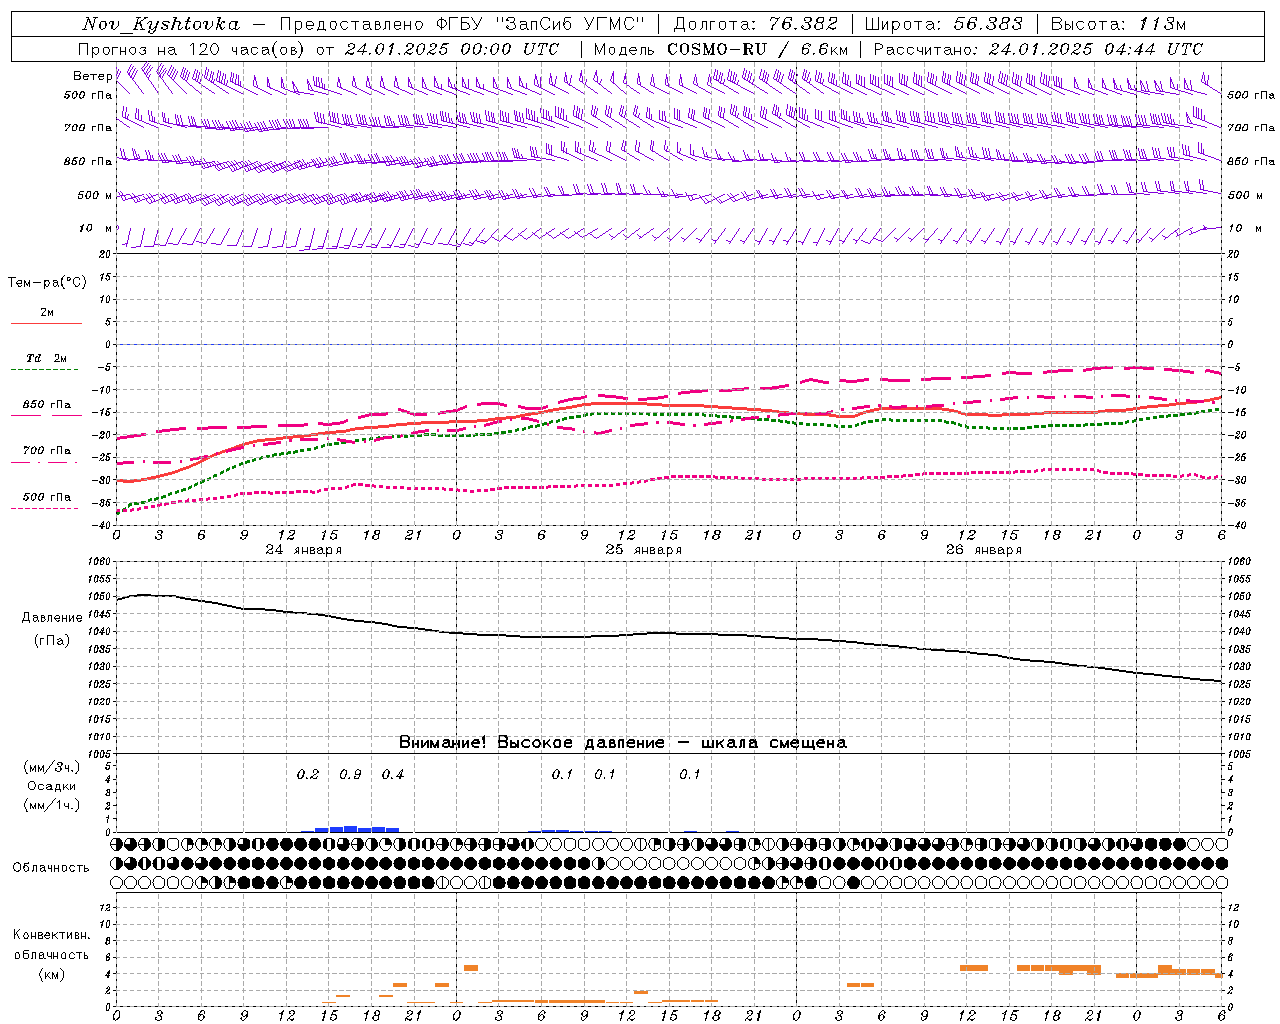
Task: Click the dashed line sample under 'Td 2м'
Action: click(x=46, y=370)
